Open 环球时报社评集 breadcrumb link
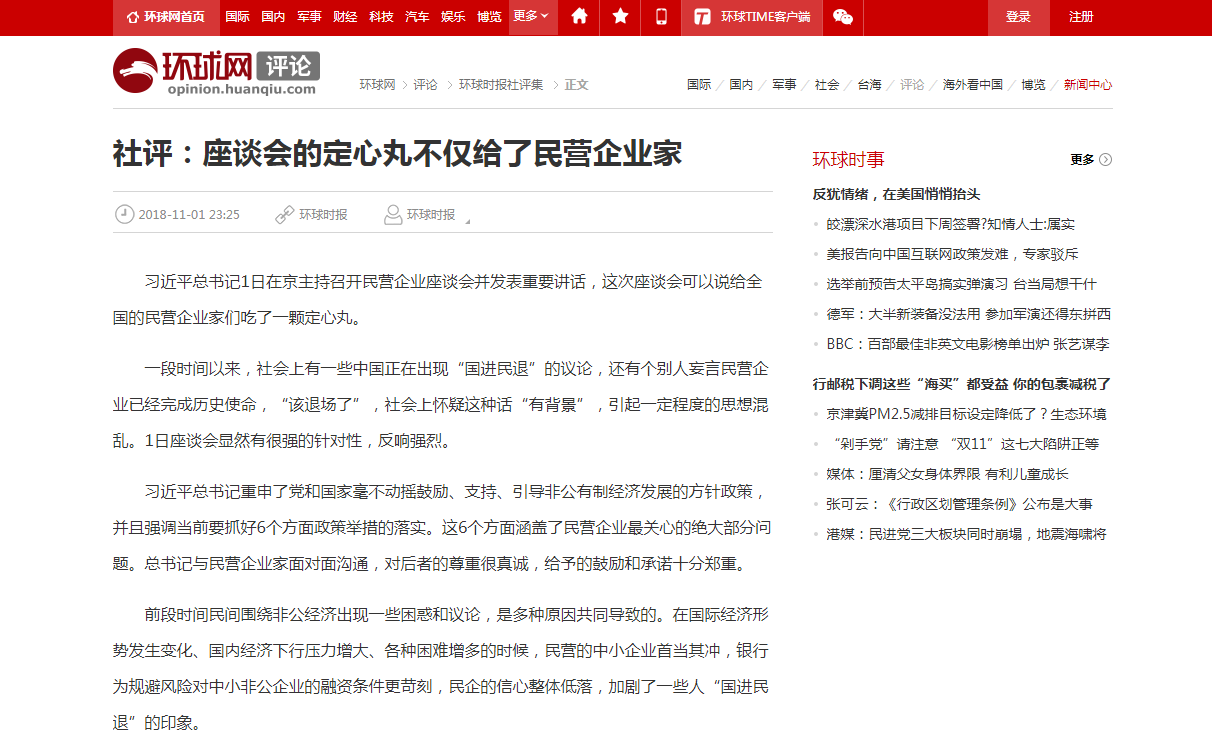Image resolution: width=1212 pixels, height=746 pixels. click(x=501, y=85)
